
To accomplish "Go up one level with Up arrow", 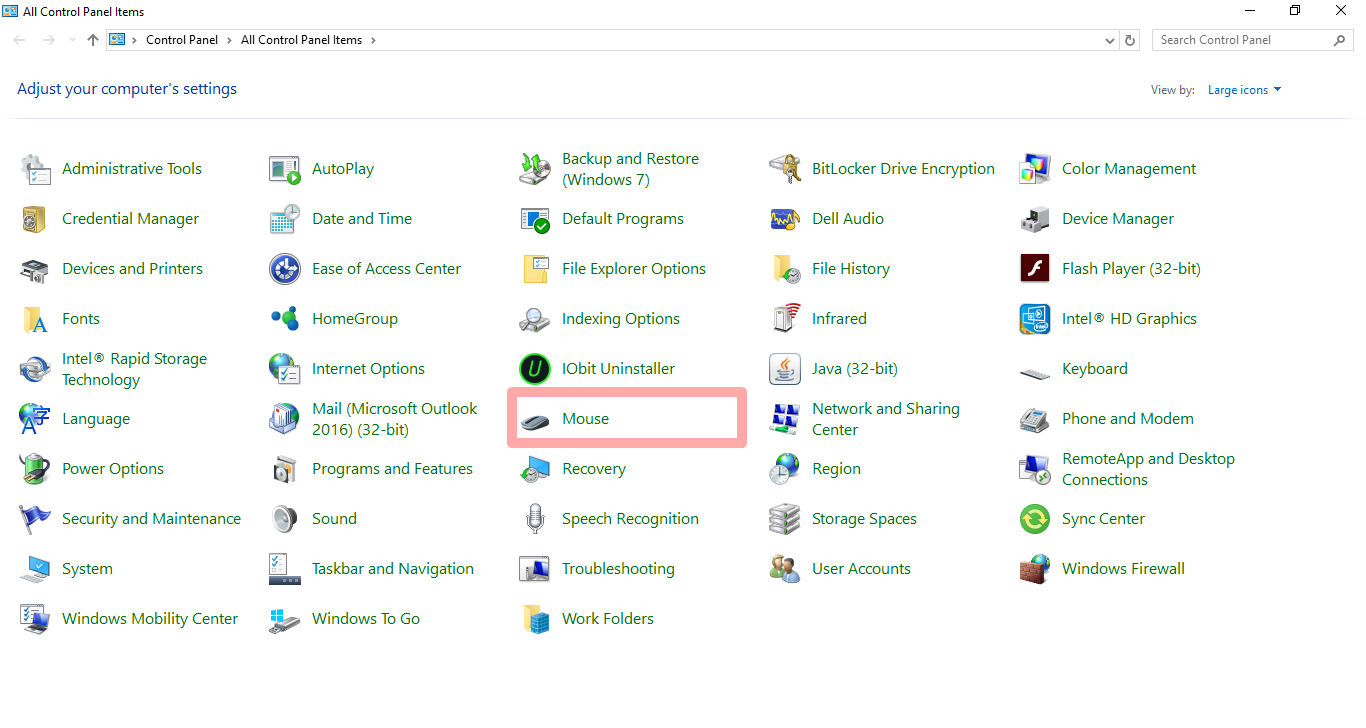I will tap(93, 40).
